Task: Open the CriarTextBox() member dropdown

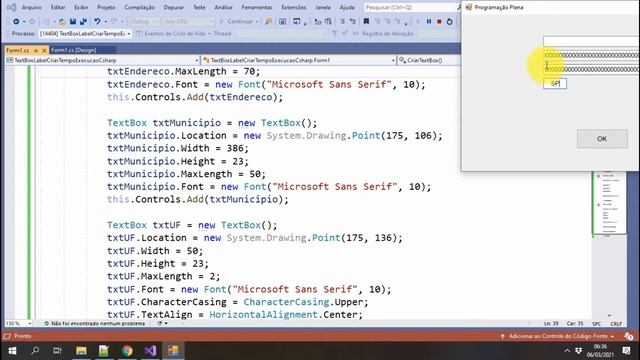Action: [x=428, y=60]
